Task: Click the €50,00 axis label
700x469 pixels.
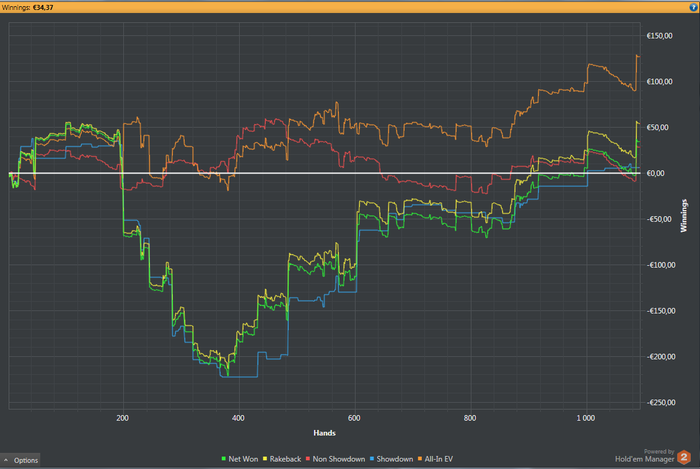Action: [659, 128]
